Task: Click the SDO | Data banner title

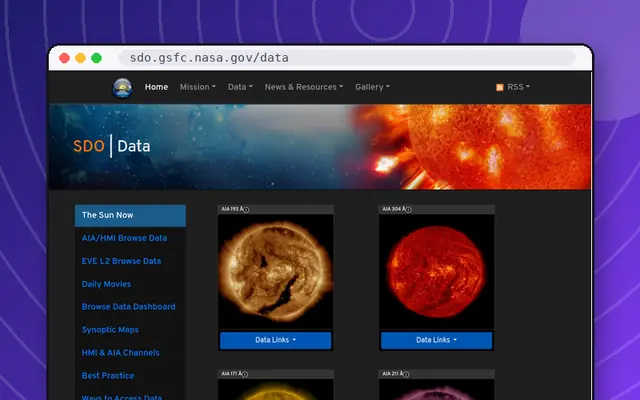Action: pos(112,146)
